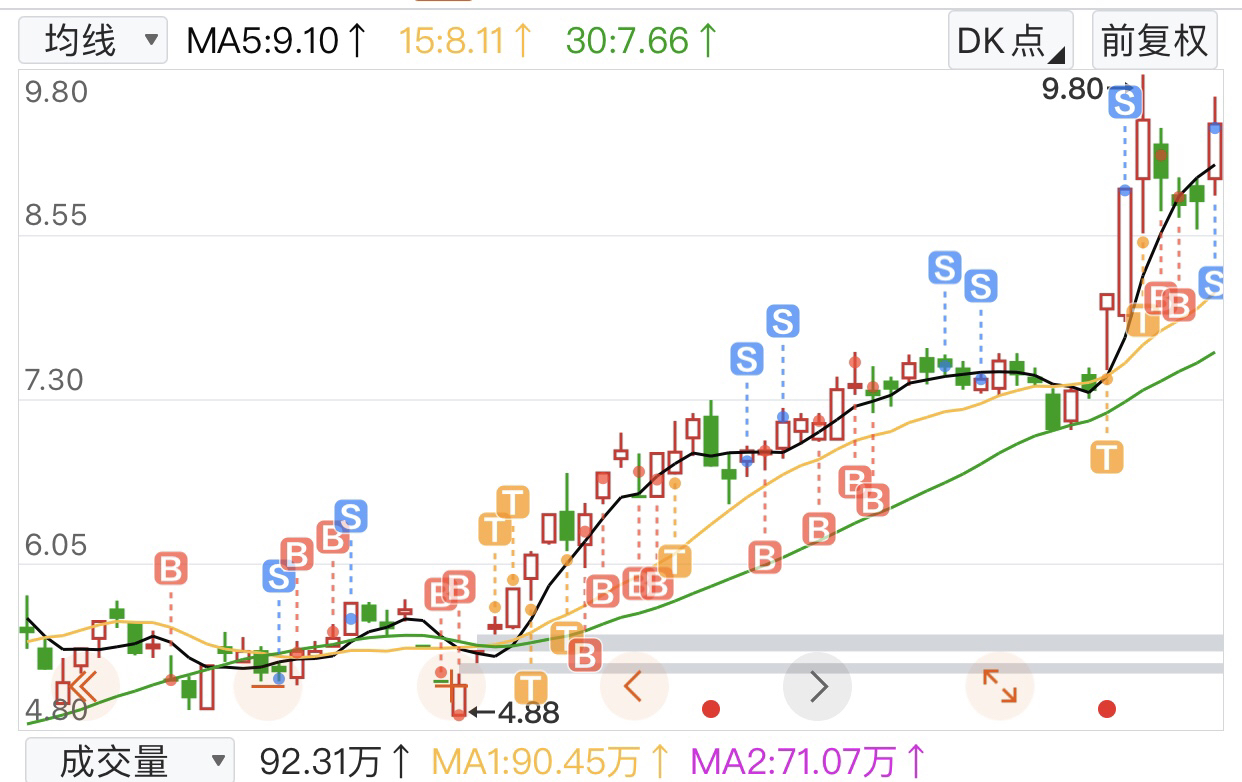Tap the red dot under the rally candles at right
This screenshot has height=782, width=1242.
pos(1106,709)
